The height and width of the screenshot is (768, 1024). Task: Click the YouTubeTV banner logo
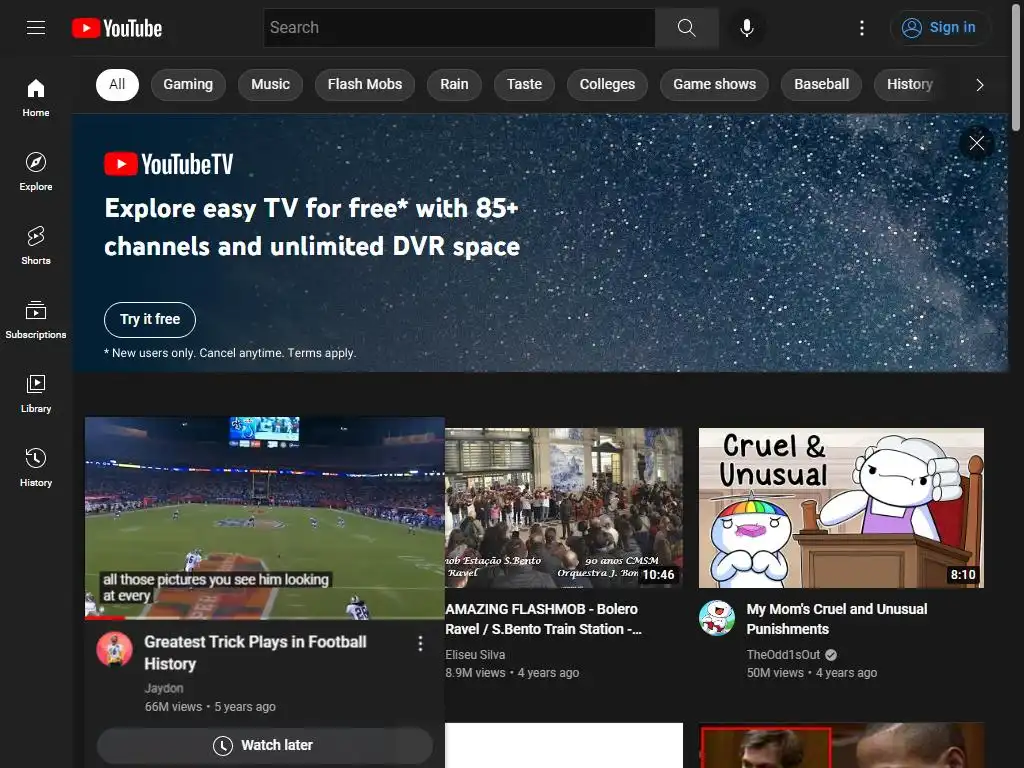point(168,164)
